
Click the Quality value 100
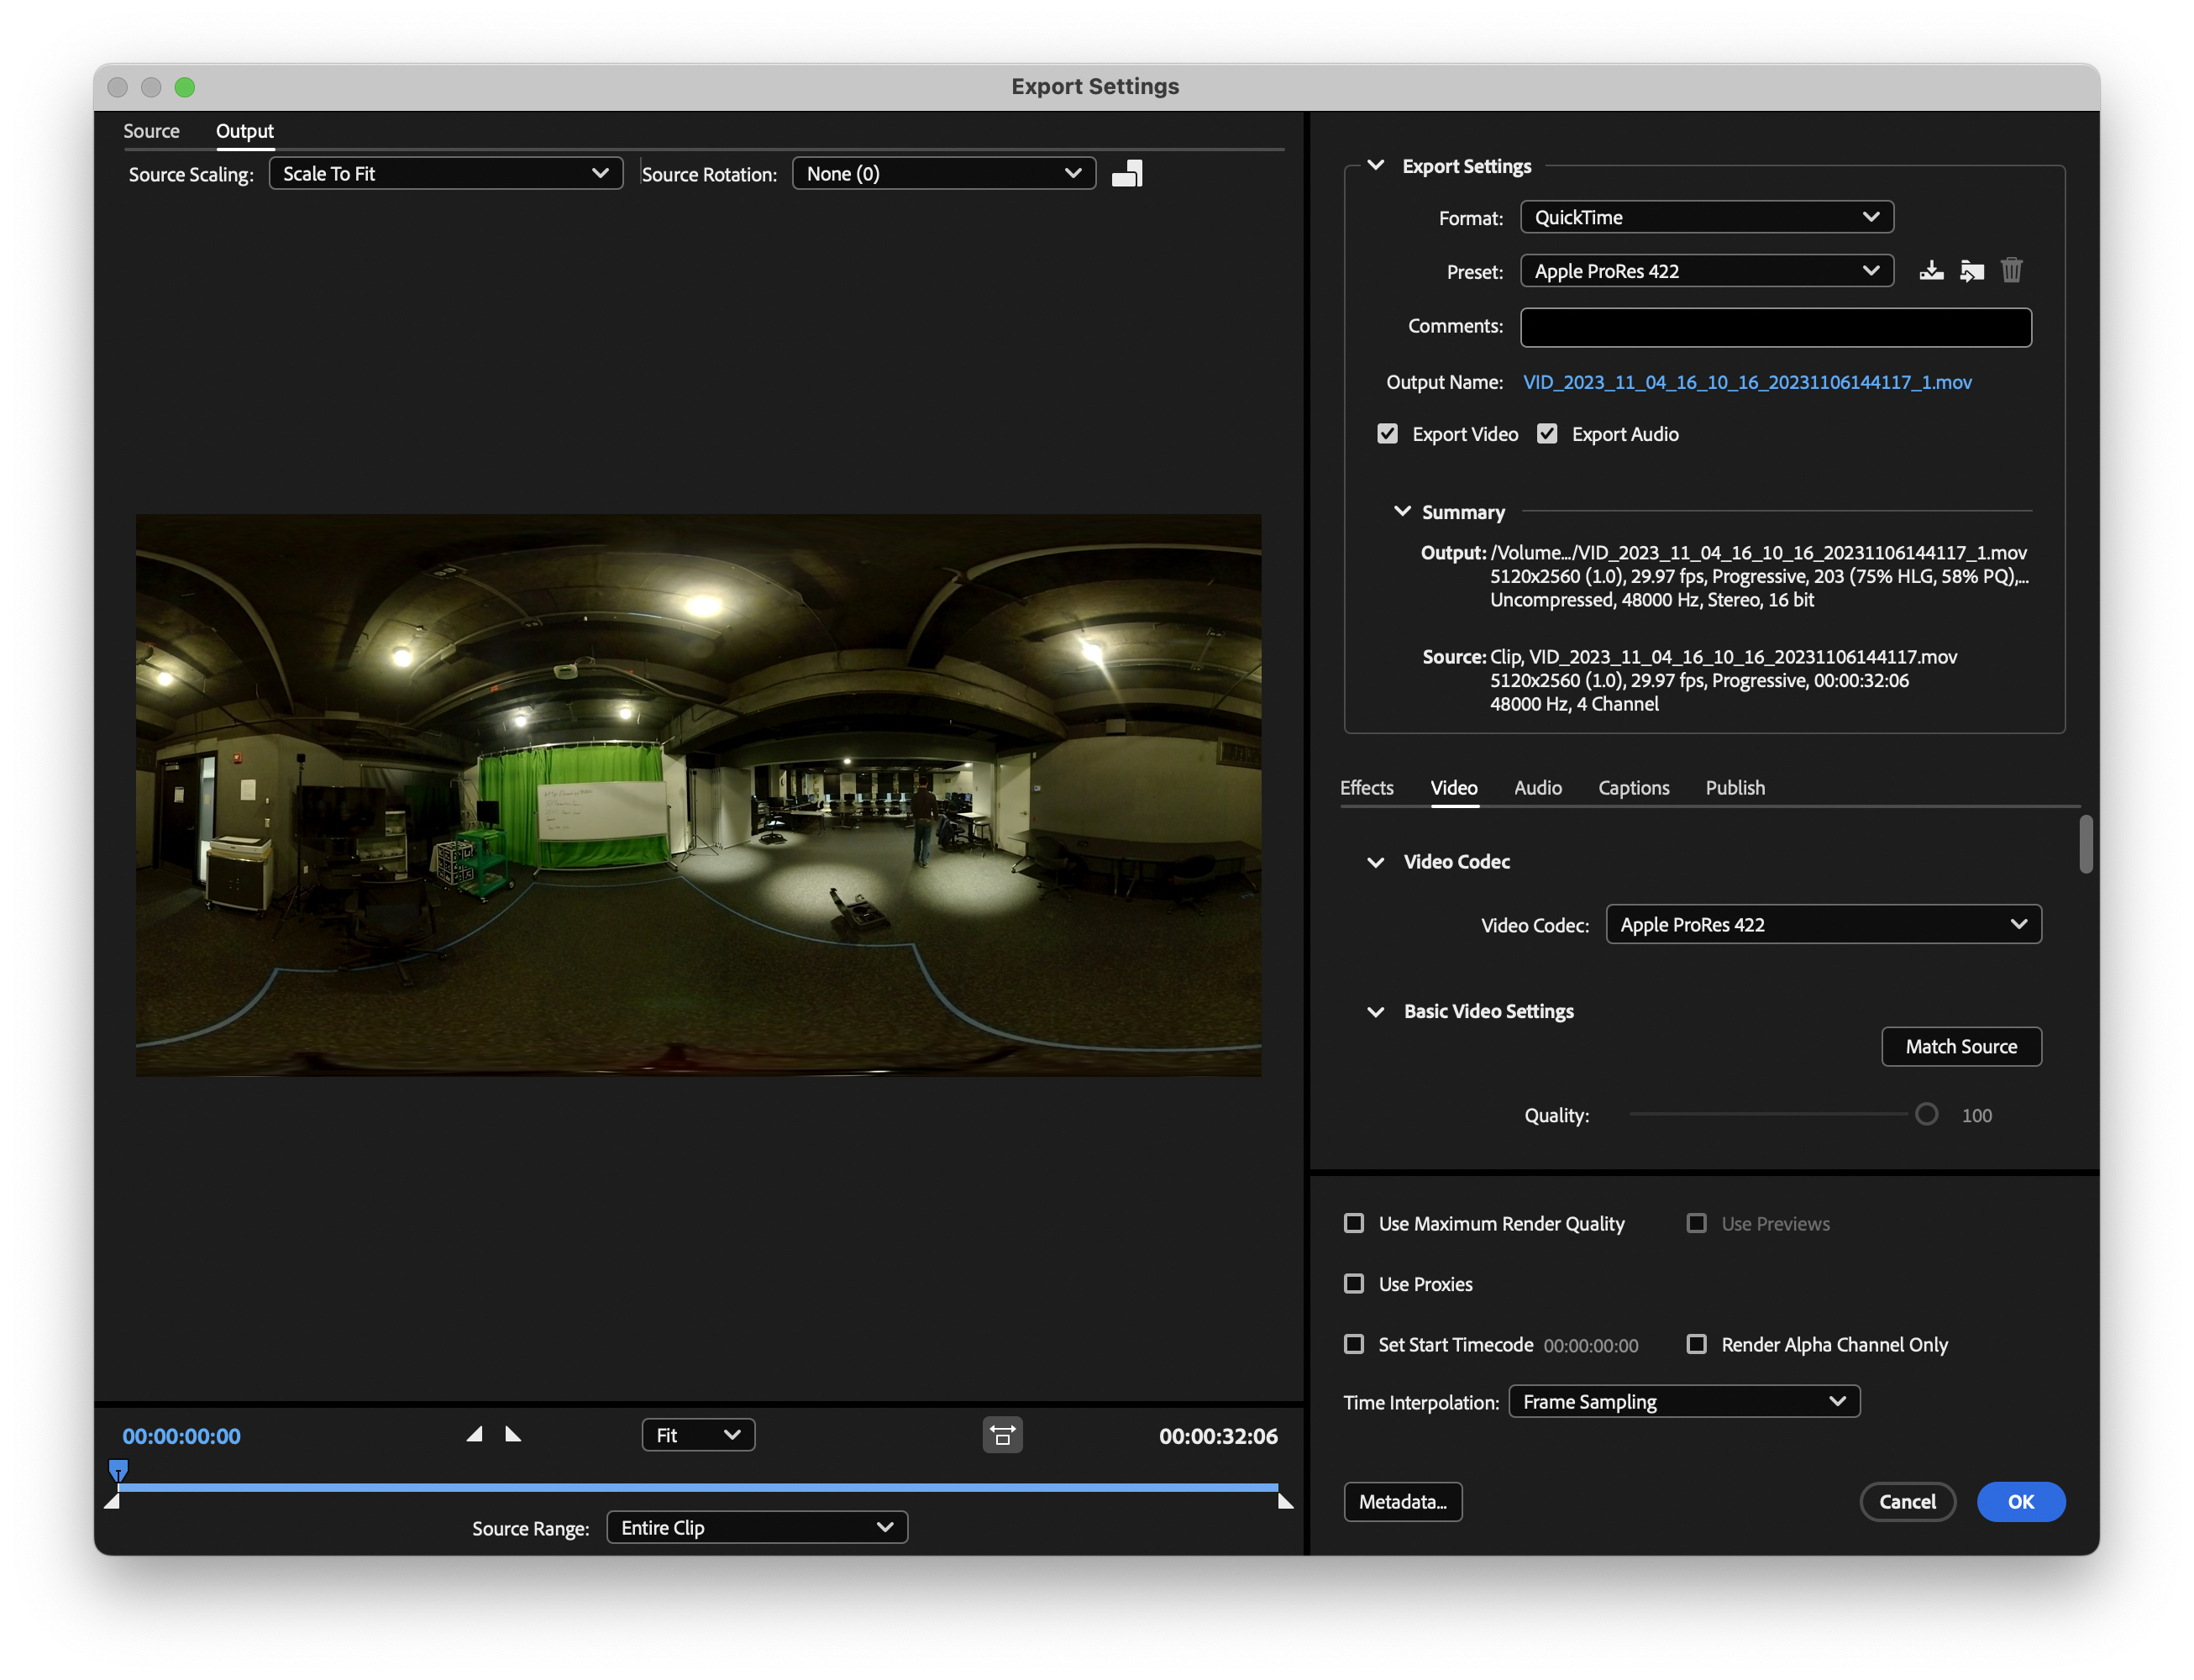[x=1976, y=1115]
